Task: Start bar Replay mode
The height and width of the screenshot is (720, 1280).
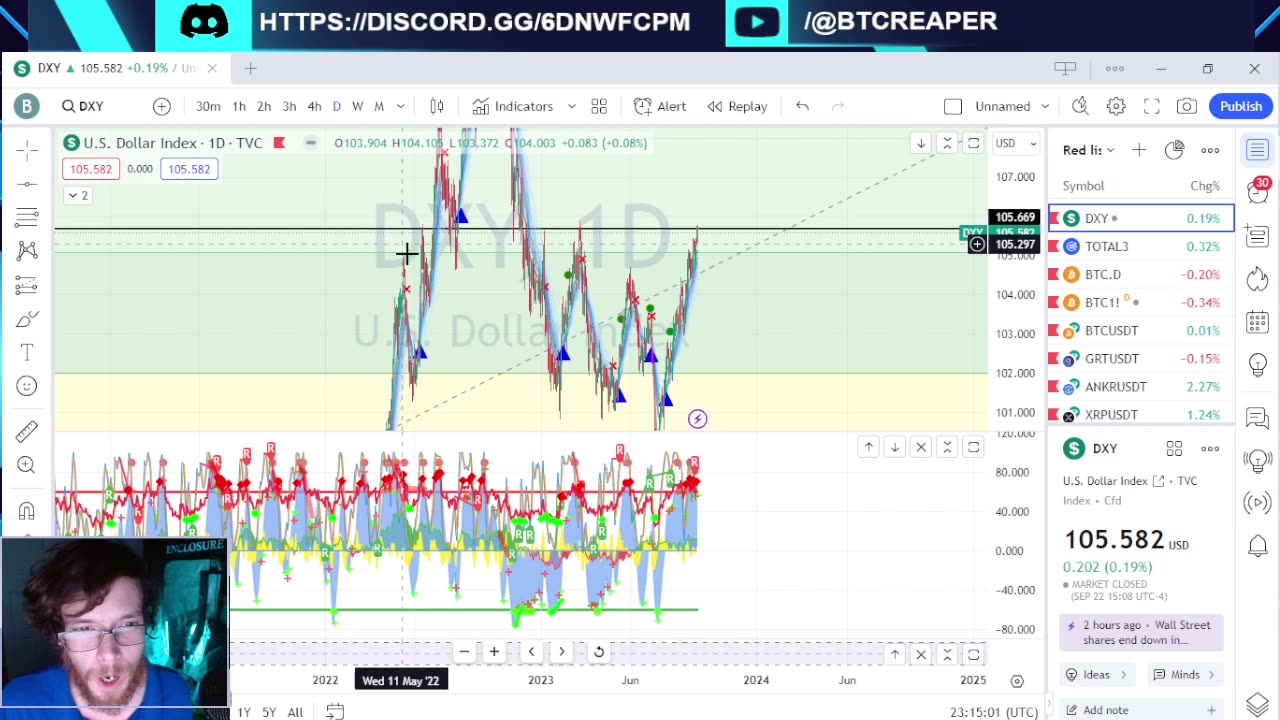Action: [737, 106]
